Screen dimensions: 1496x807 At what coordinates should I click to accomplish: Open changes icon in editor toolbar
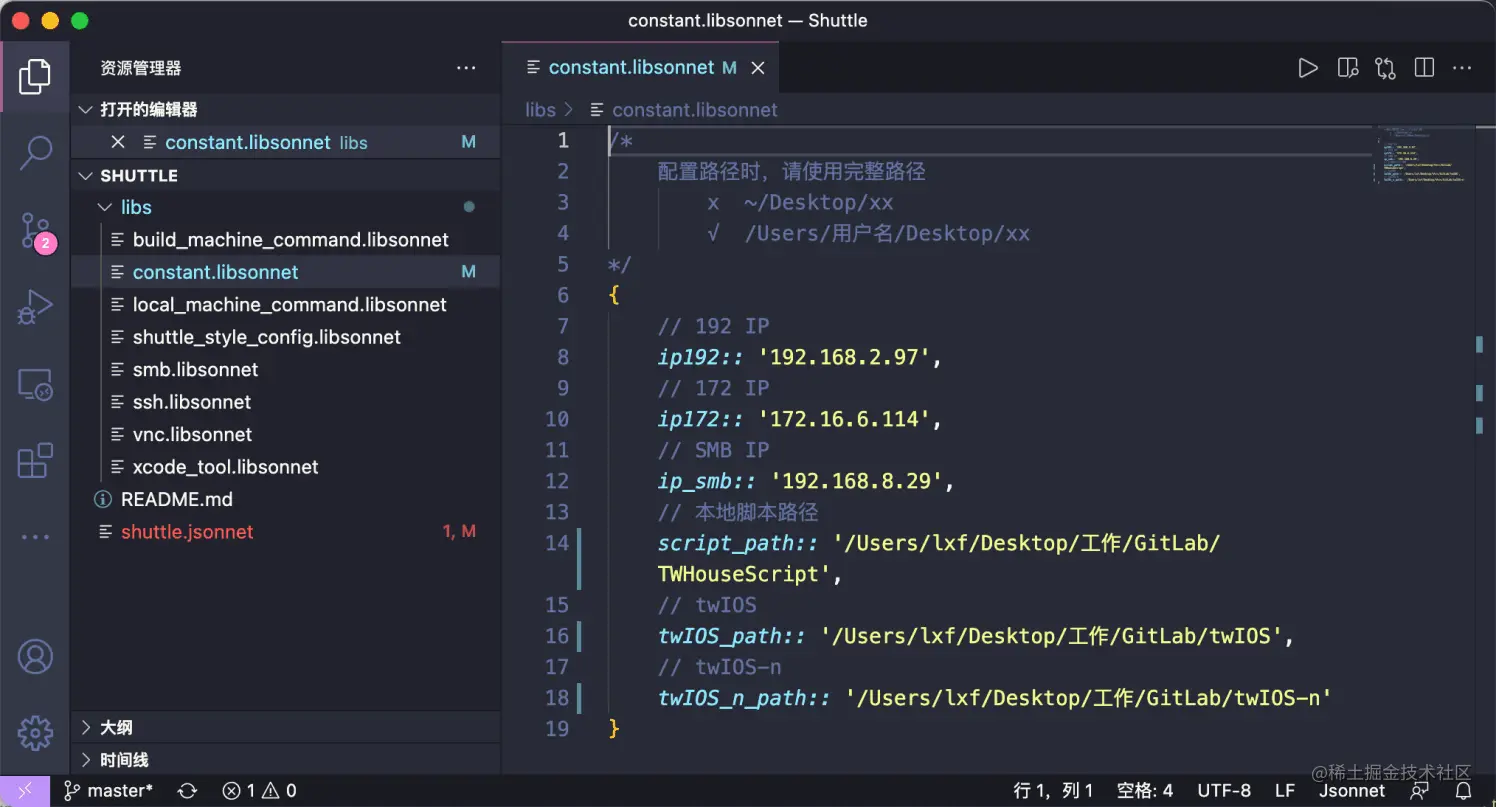1347,68
